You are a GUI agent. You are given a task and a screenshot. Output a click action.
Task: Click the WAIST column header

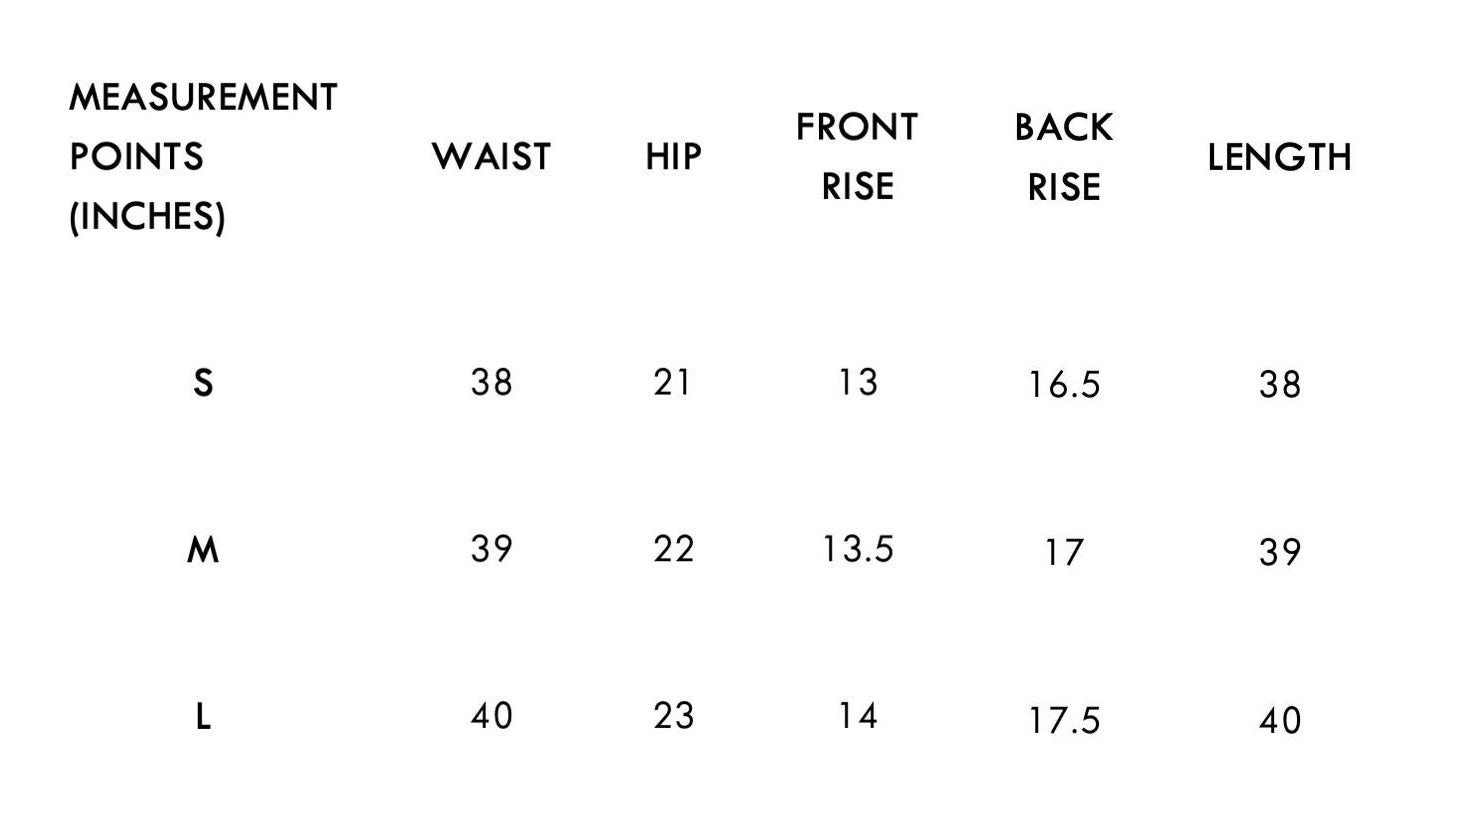(491, 157)
